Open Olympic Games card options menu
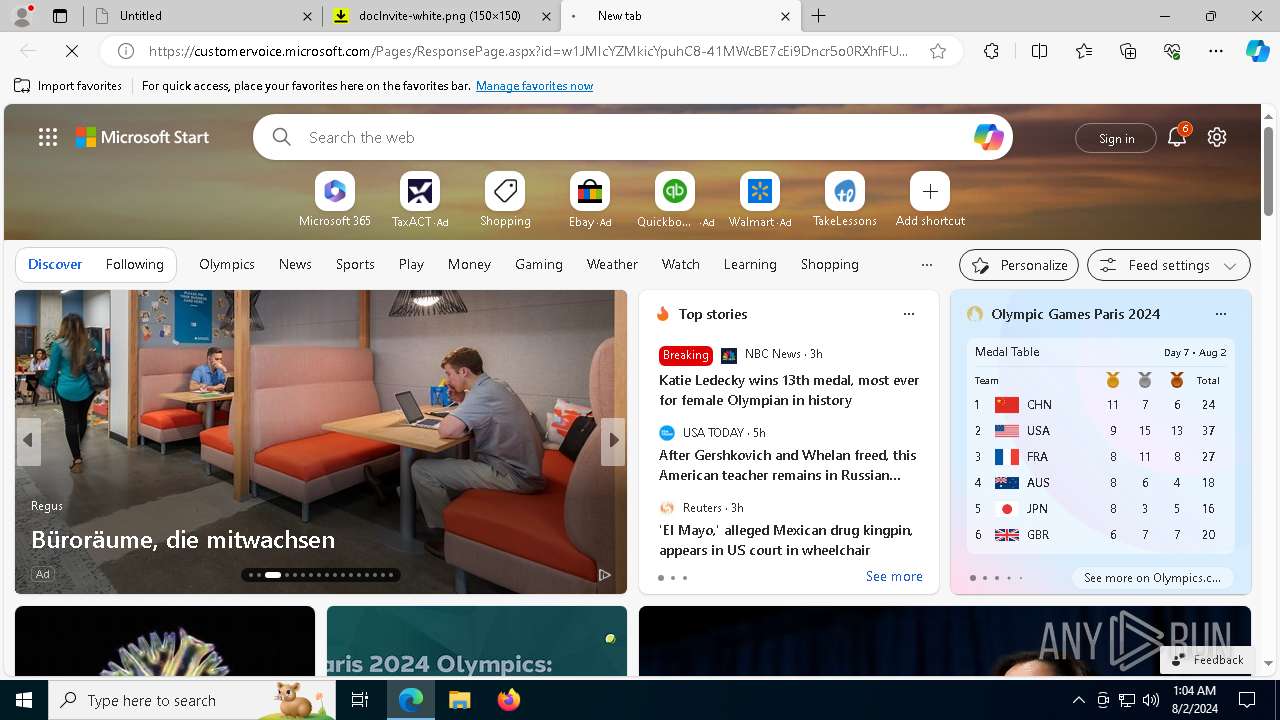 point(1221,314)
